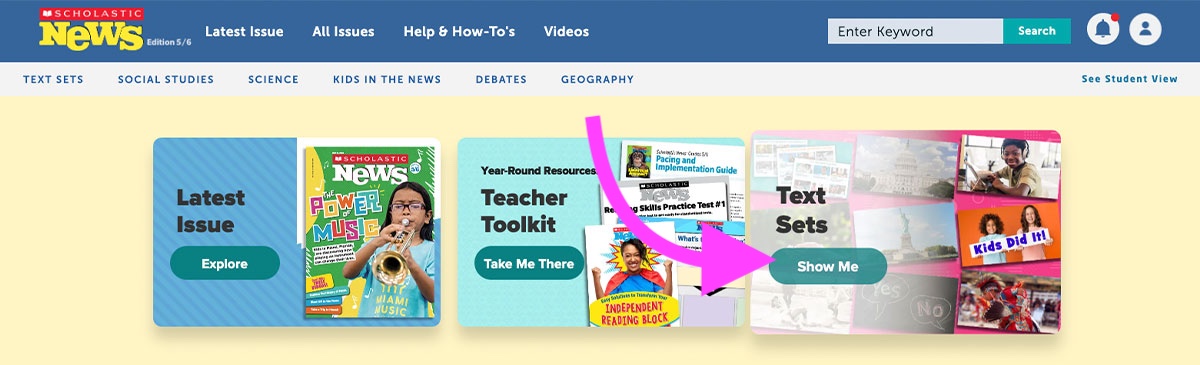Select Social Studies category
The image size is (1200, 365).
(166, 79)
